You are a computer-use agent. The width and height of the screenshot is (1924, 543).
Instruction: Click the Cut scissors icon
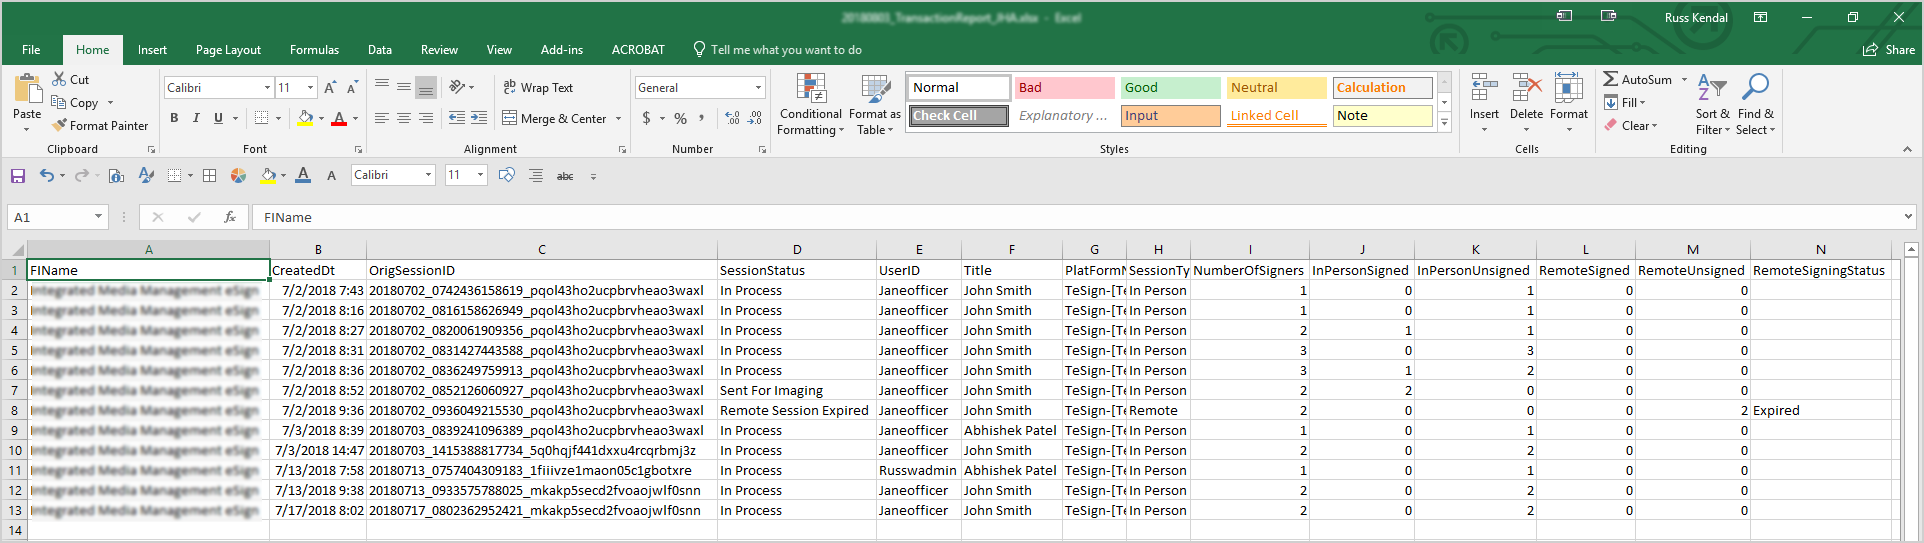pos(60,79)
